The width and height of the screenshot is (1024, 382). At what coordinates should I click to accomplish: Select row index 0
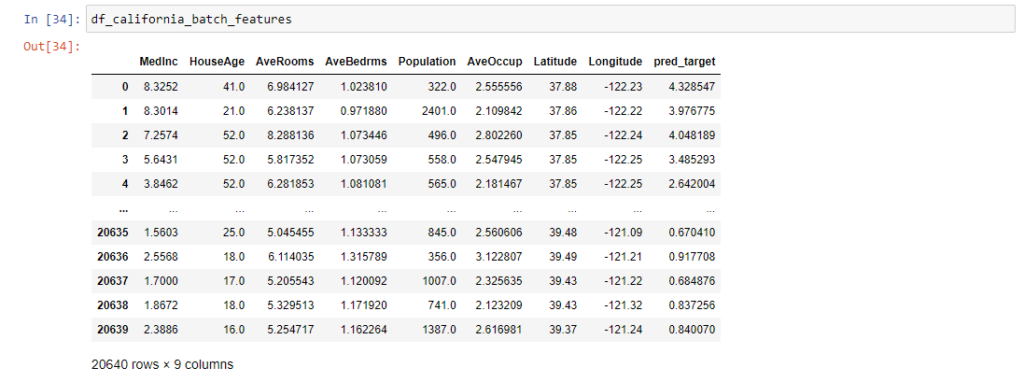pyautogui.click(x=125, y=87)
